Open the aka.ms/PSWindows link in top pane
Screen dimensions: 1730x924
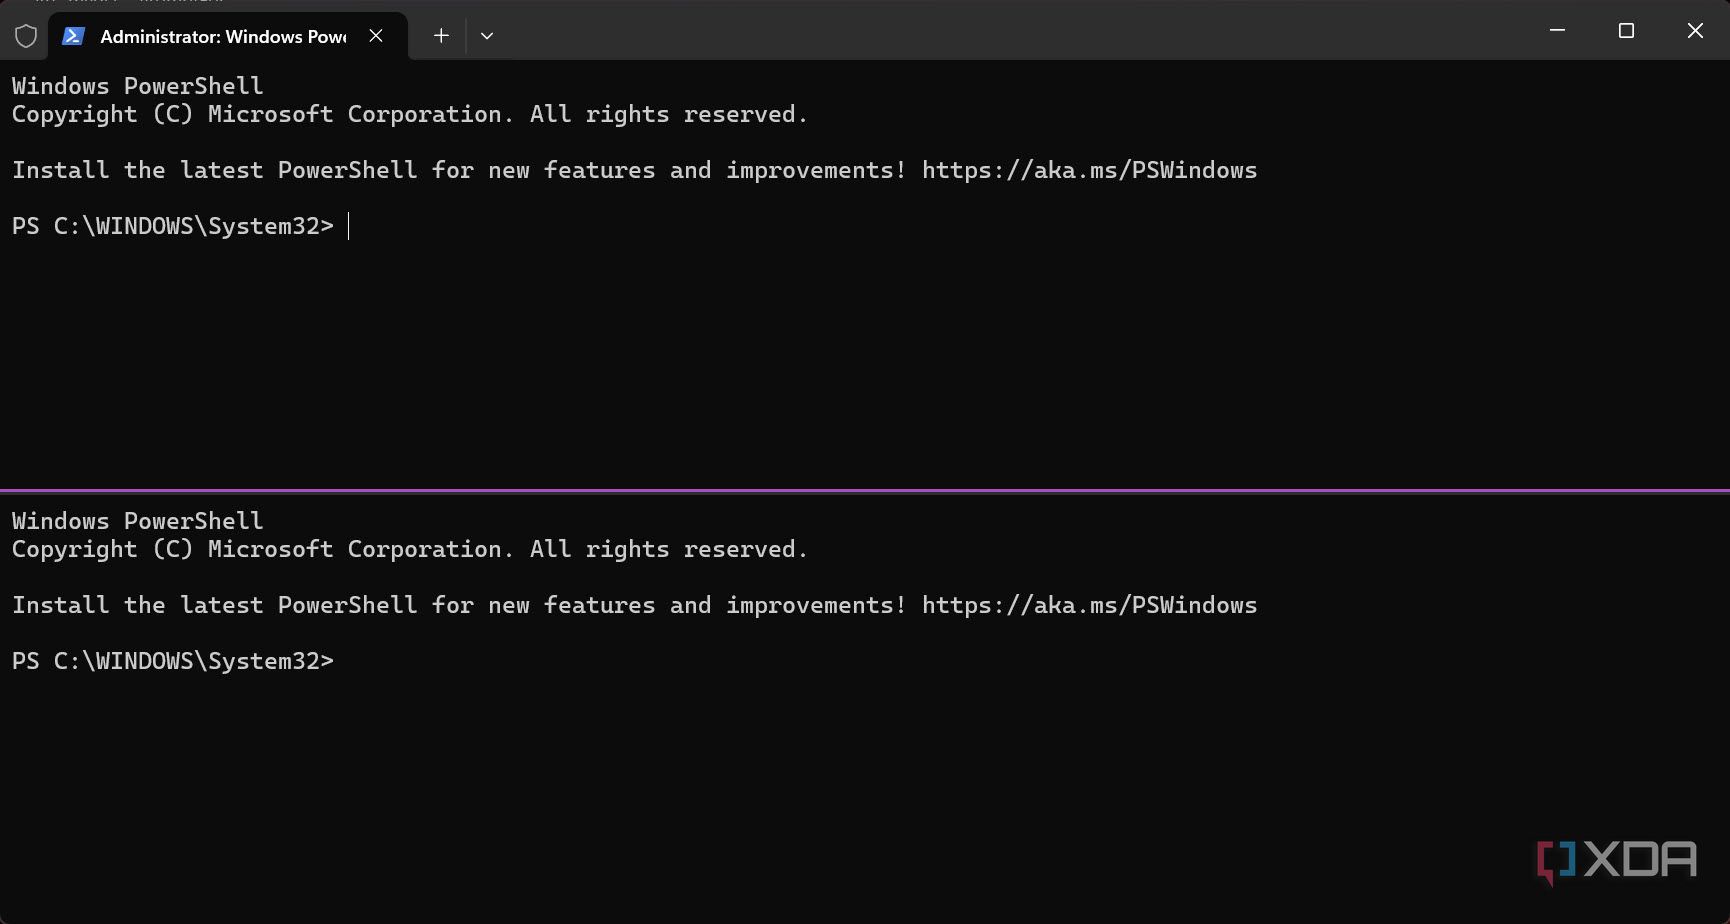pyautogui.click(x=1089, y=171)
